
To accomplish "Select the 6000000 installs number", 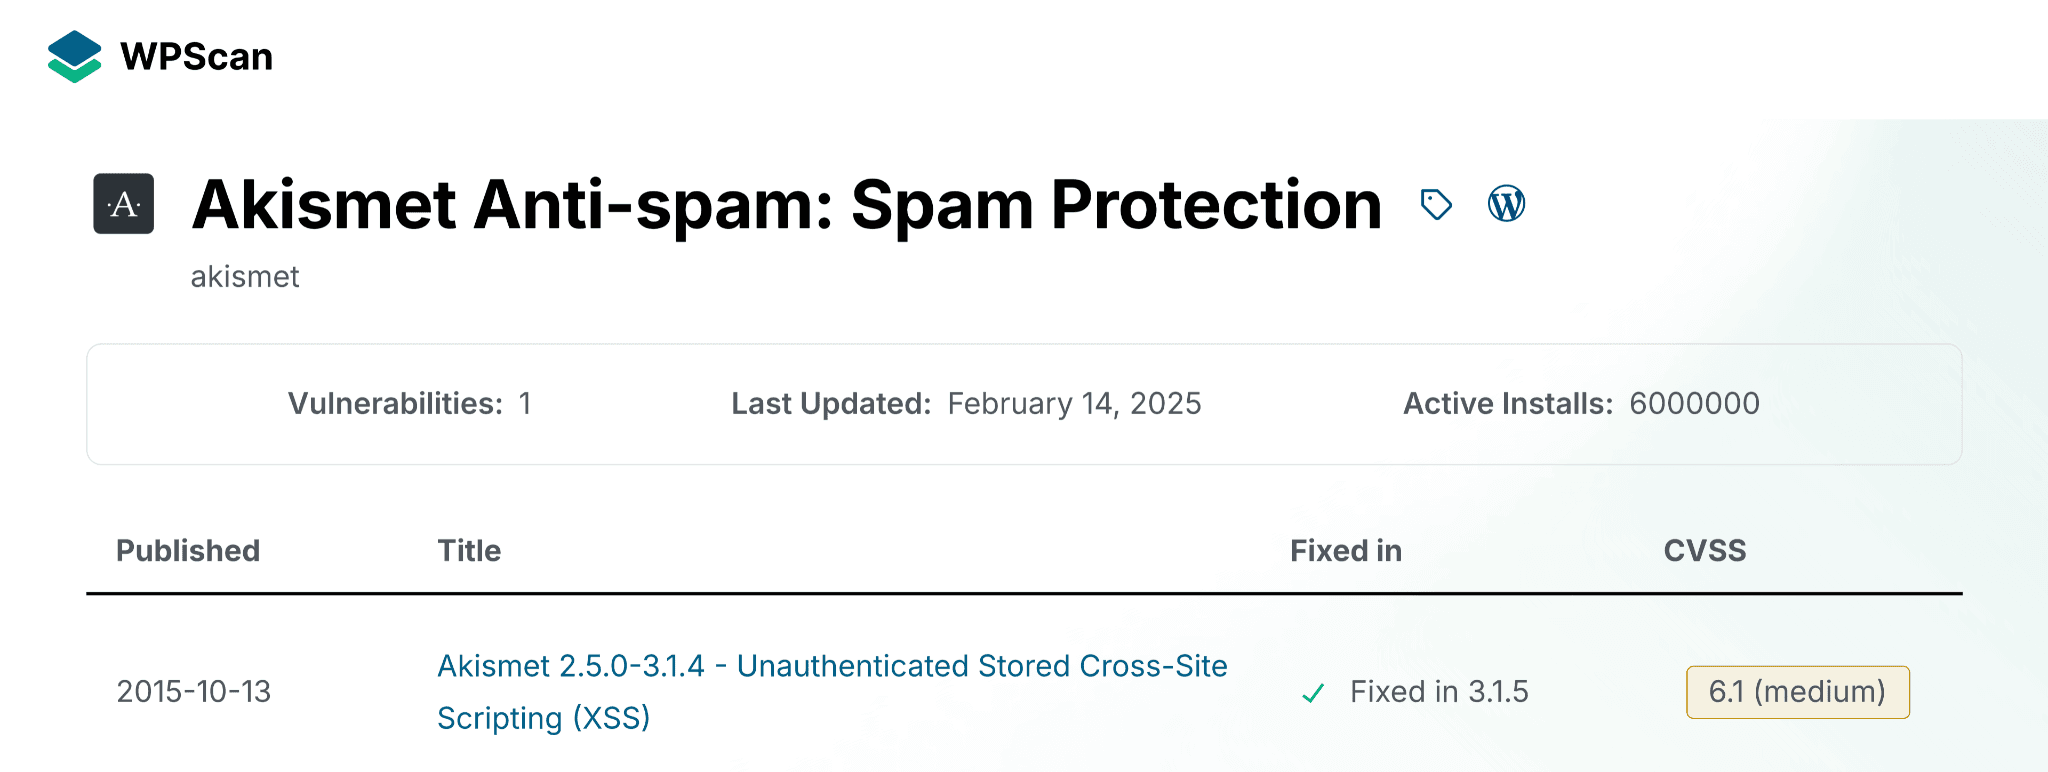I will pyautogui.click(x=1694, y=404).
